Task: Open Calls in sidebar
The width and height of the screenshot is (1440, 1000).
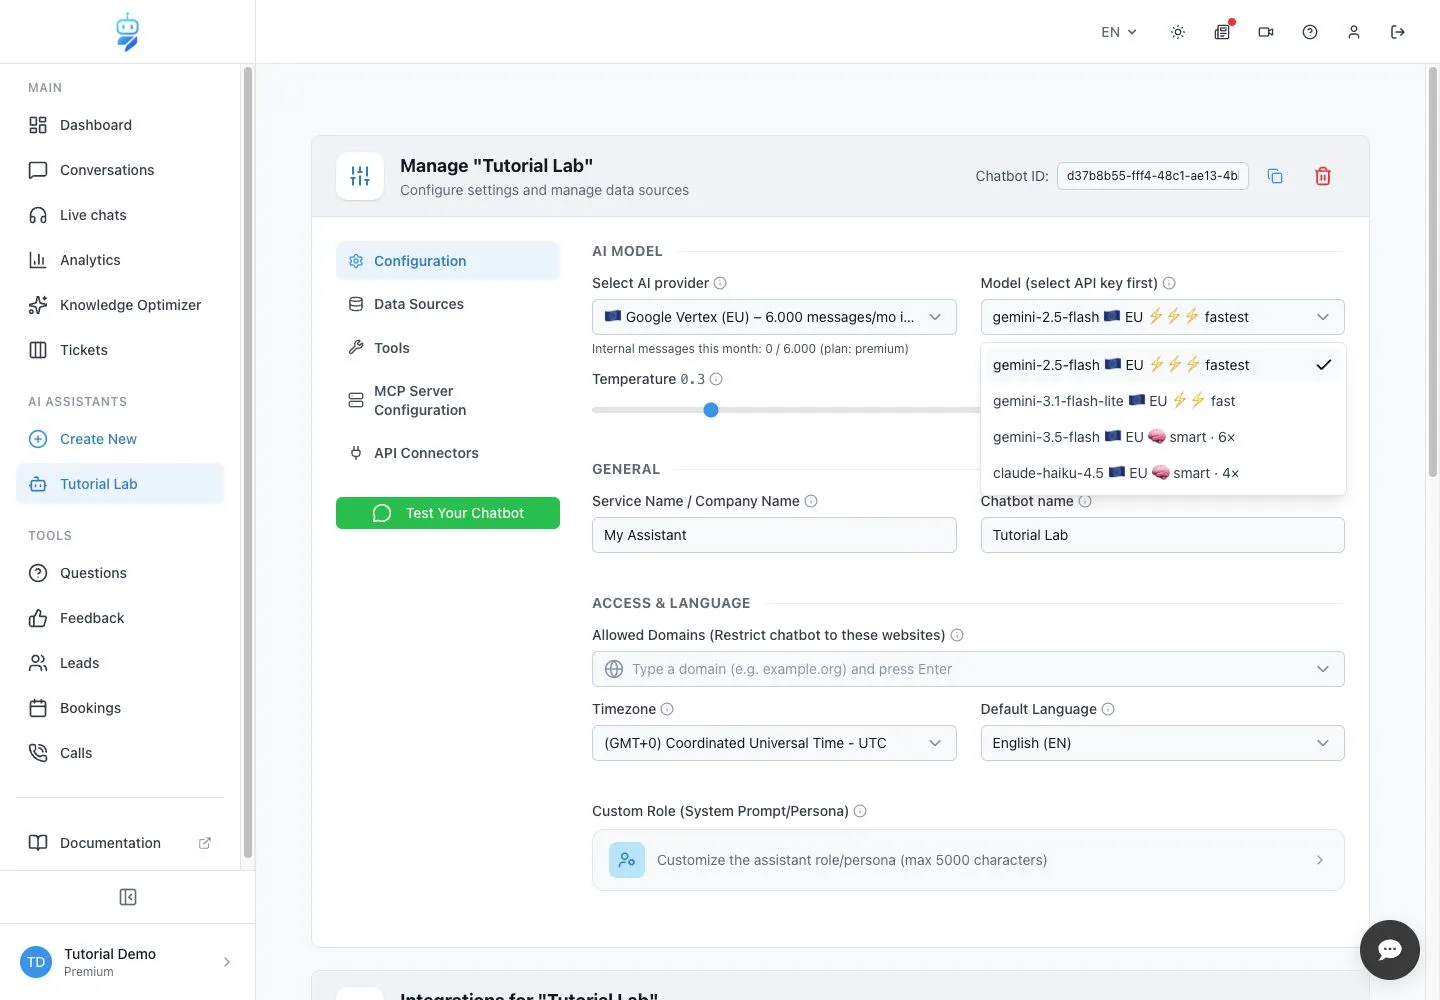Action: [120, 753]
